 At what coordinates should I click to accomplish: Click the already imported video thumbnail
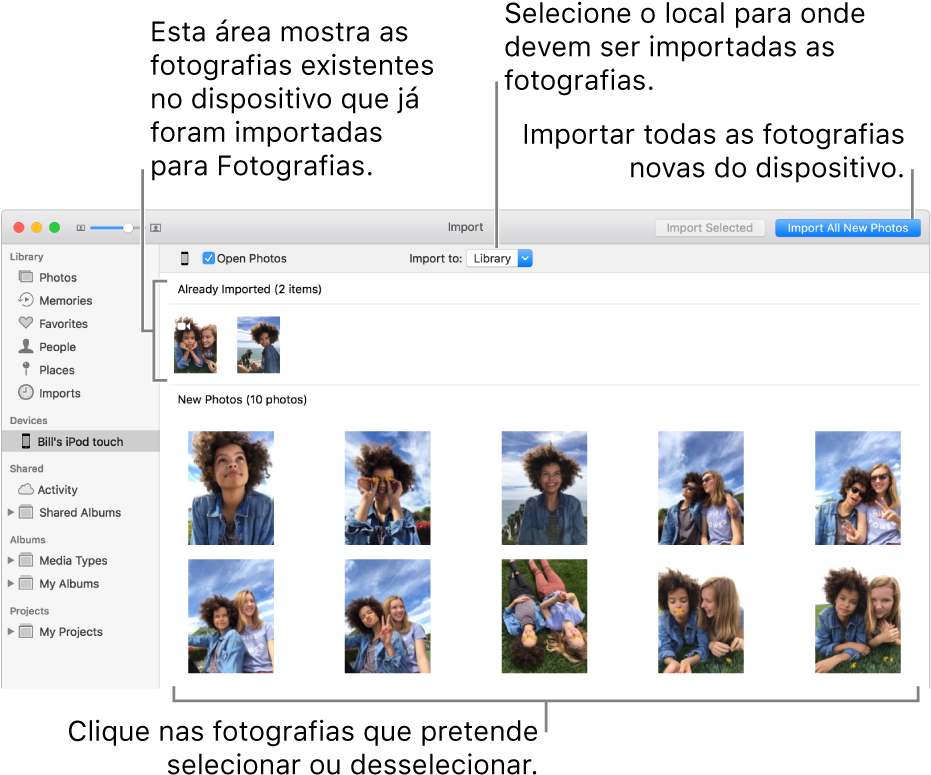[x=195, y=344]
